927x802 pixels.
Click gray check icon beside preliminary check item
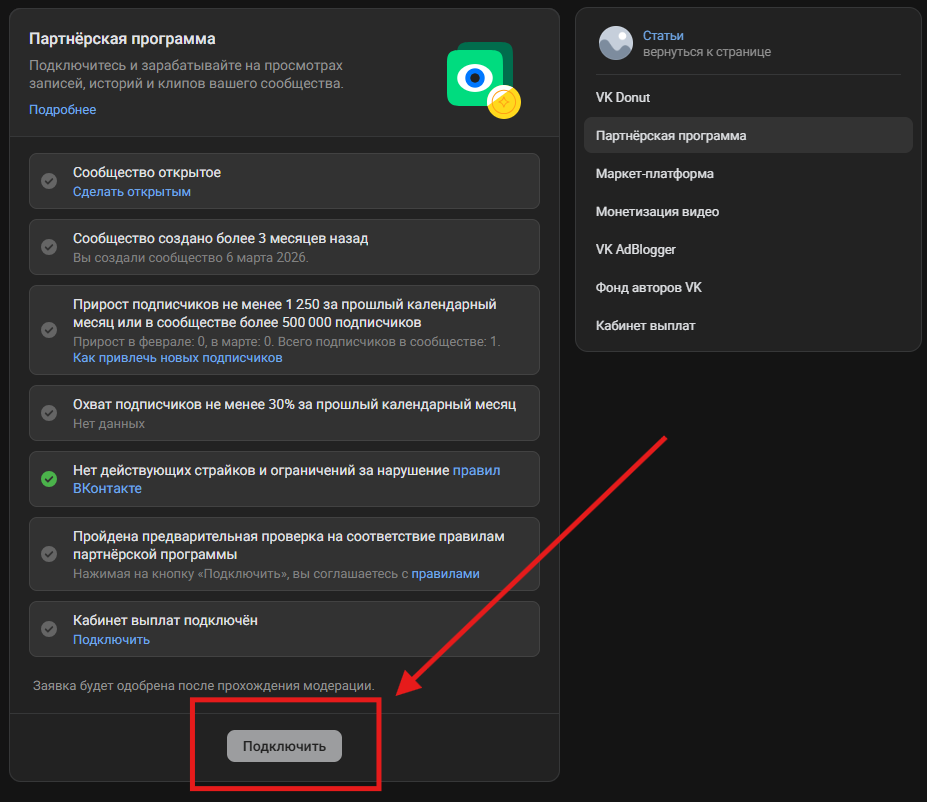[48, 554]
